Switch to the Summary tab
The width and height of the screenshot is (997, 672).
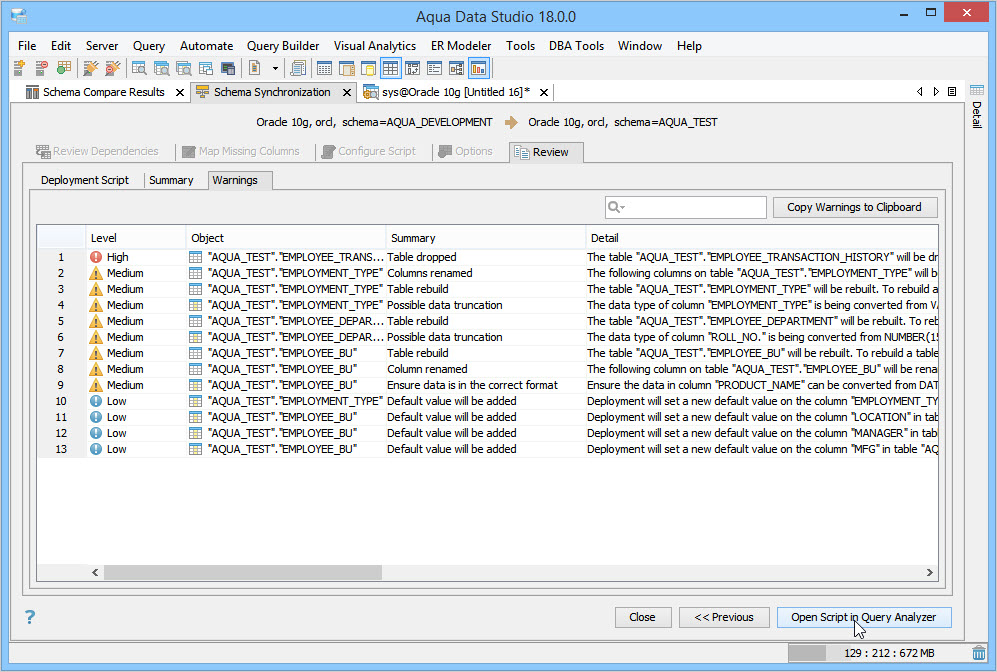(171, 181)
